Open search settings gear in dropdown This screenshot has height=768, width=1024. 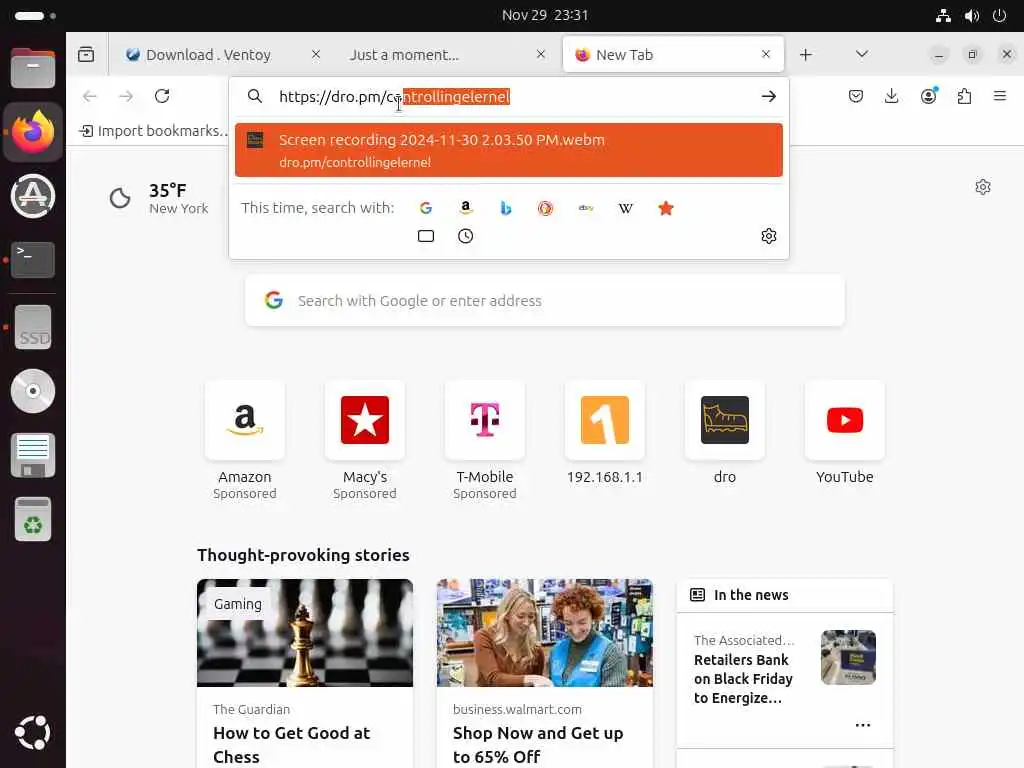pos(769,236)
